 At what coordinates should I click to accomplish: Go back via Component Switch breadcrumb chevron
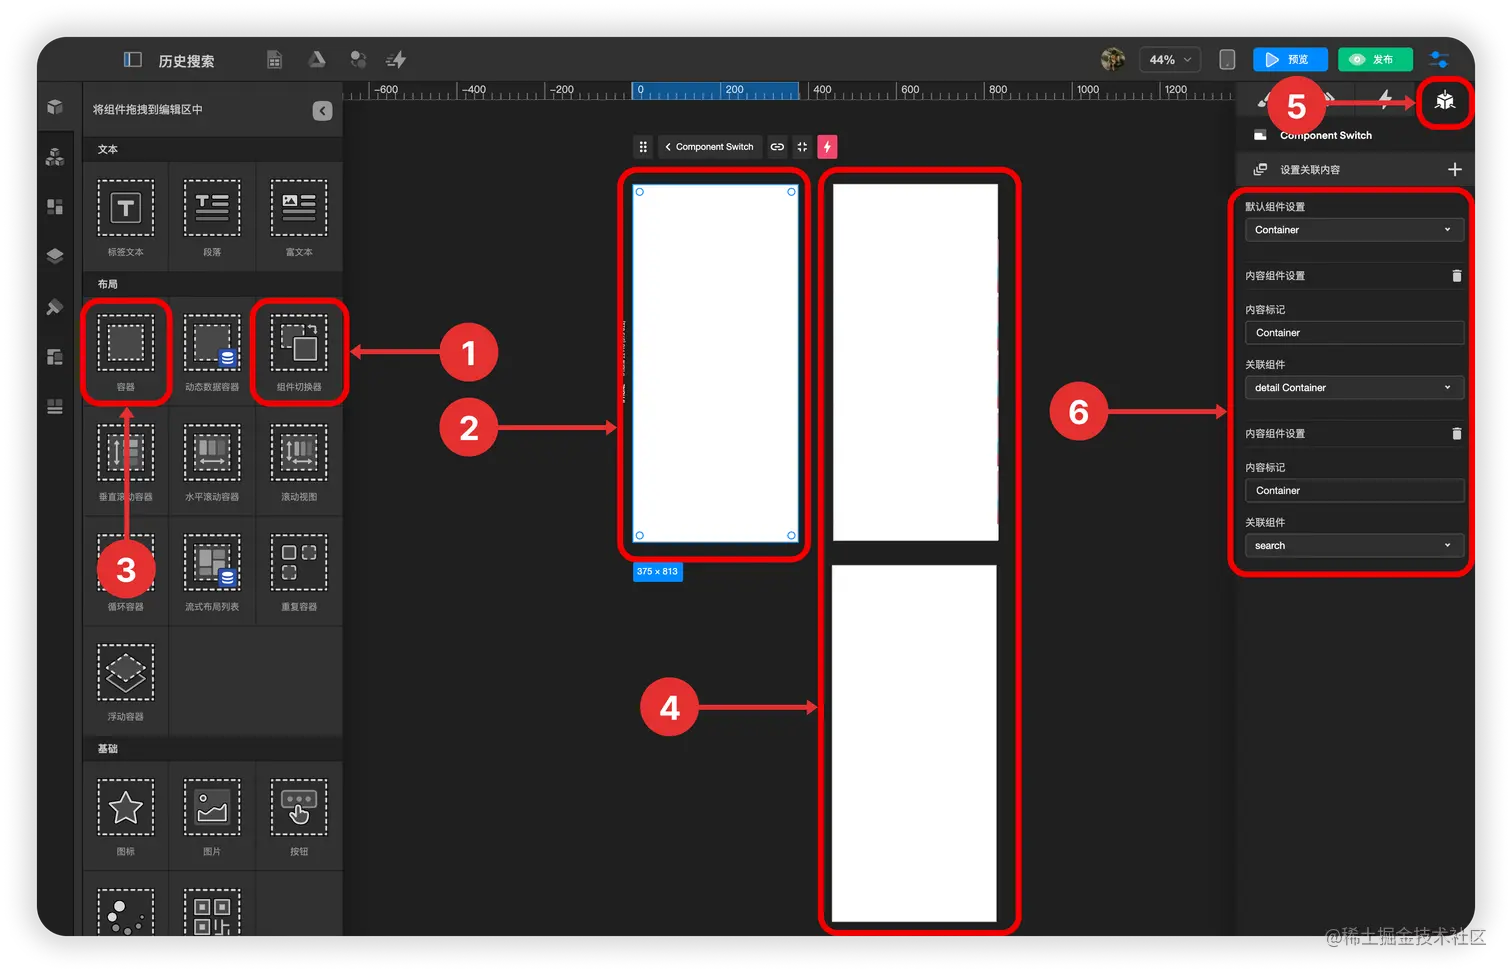tap(668, 147)
